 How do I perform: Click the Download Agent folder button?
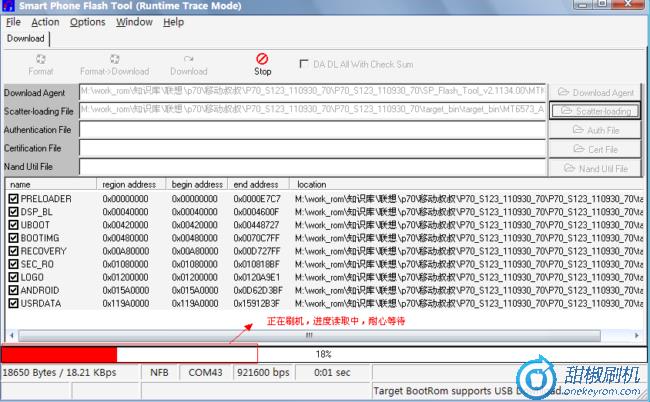[595, 92]
